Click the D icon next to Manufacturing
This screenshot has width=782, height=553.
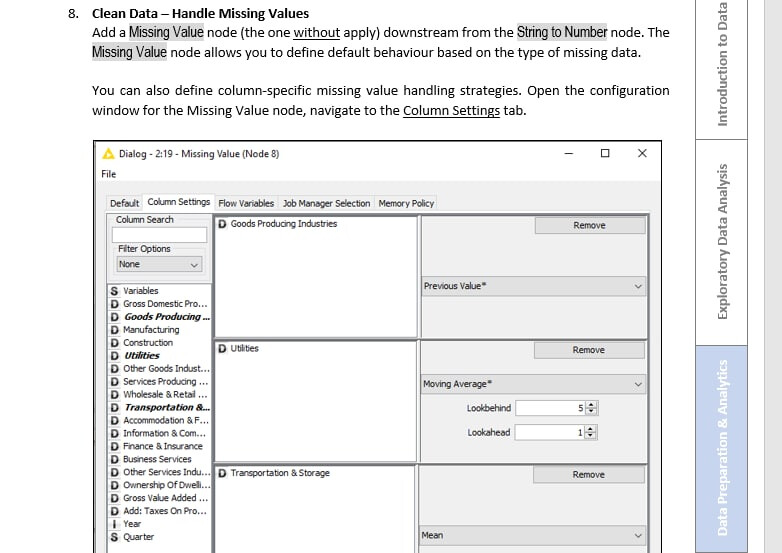coord(115,330)
